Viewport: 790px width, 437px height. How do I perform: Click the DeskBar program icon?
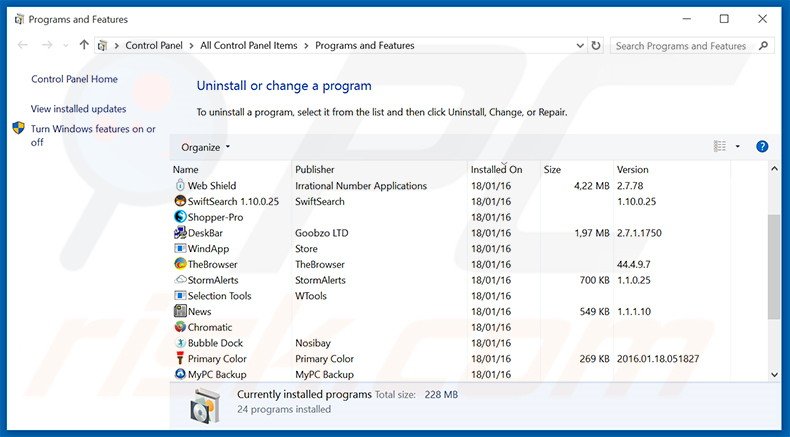180,232
